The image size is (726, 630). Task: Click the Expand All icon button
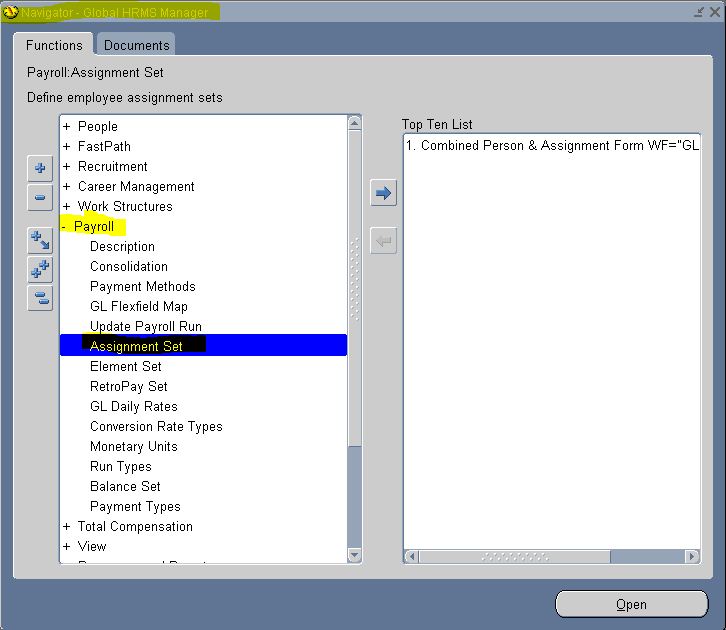40,269
